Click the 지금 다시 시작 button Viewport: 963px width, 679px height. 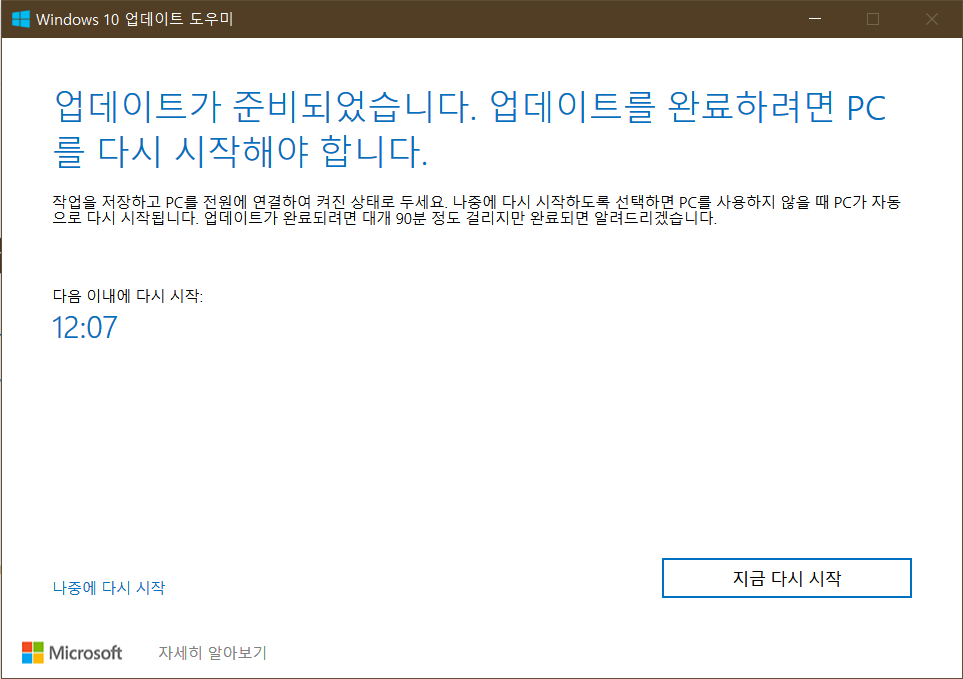click(786, 578)
